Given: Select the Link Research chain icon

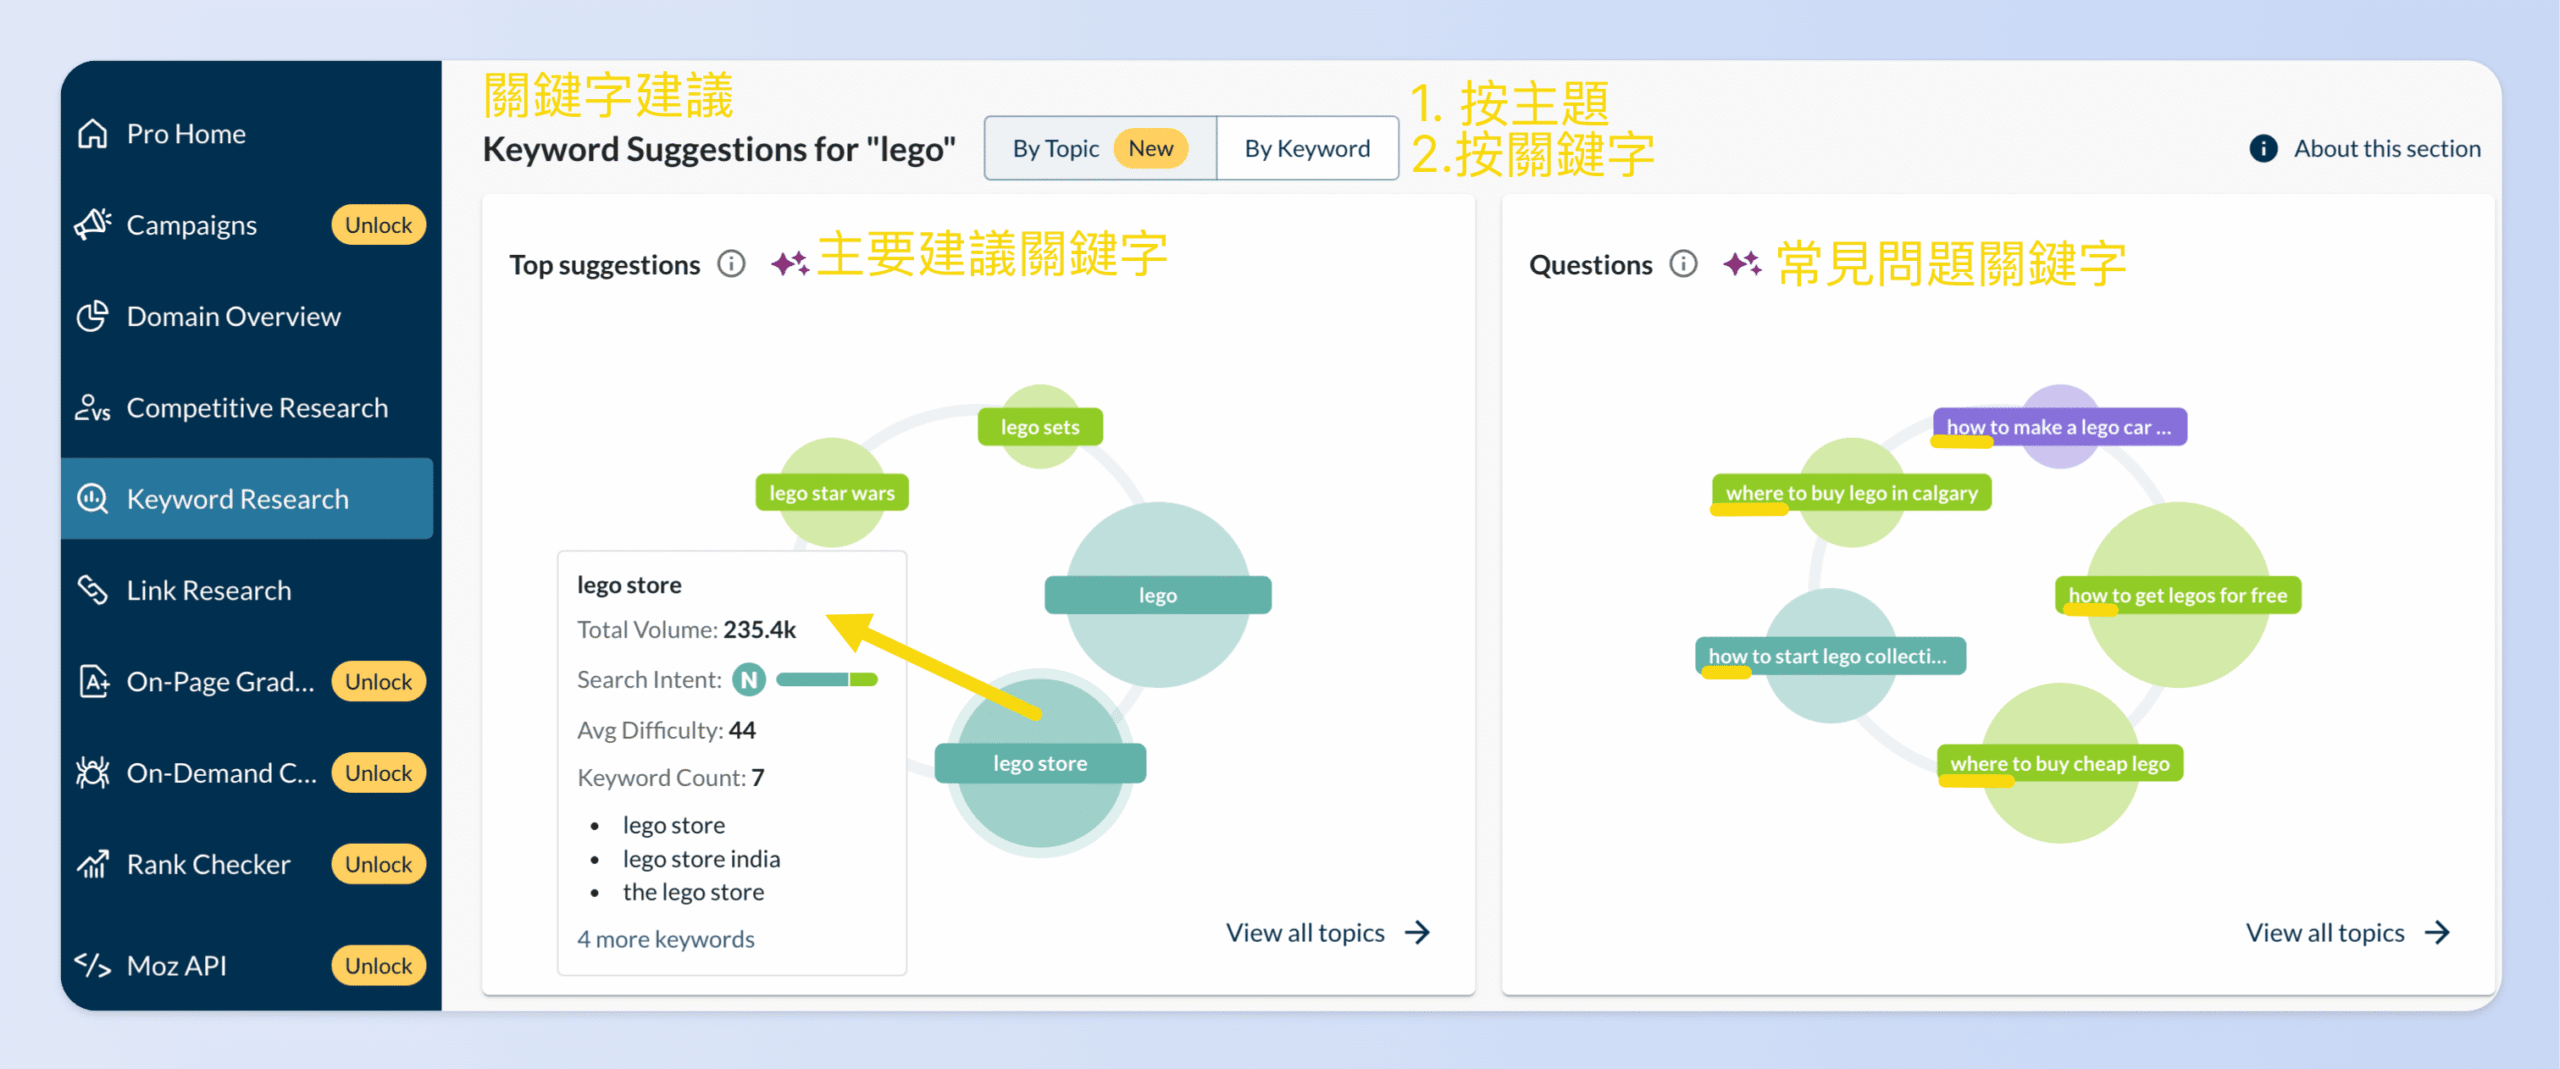Looking at the screenshot, I should tap(93, 590).
